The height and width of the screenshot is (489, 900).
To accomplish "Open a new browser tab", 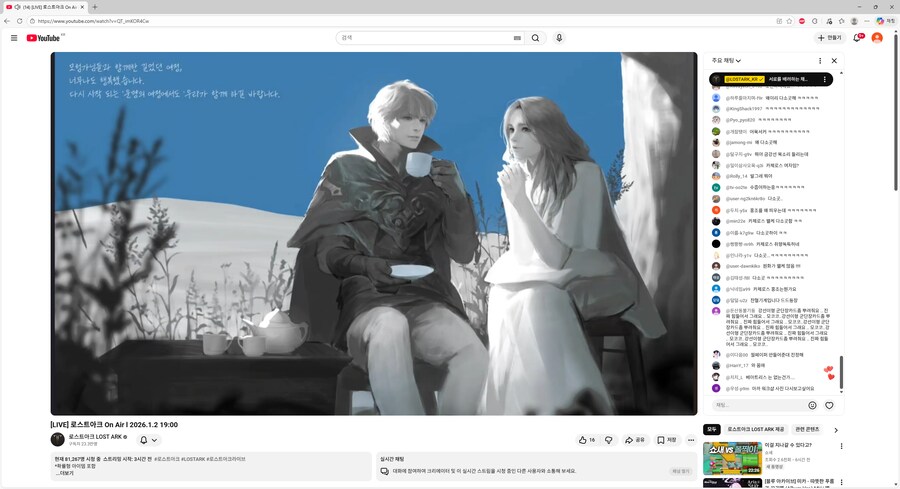I will point(95,7).
